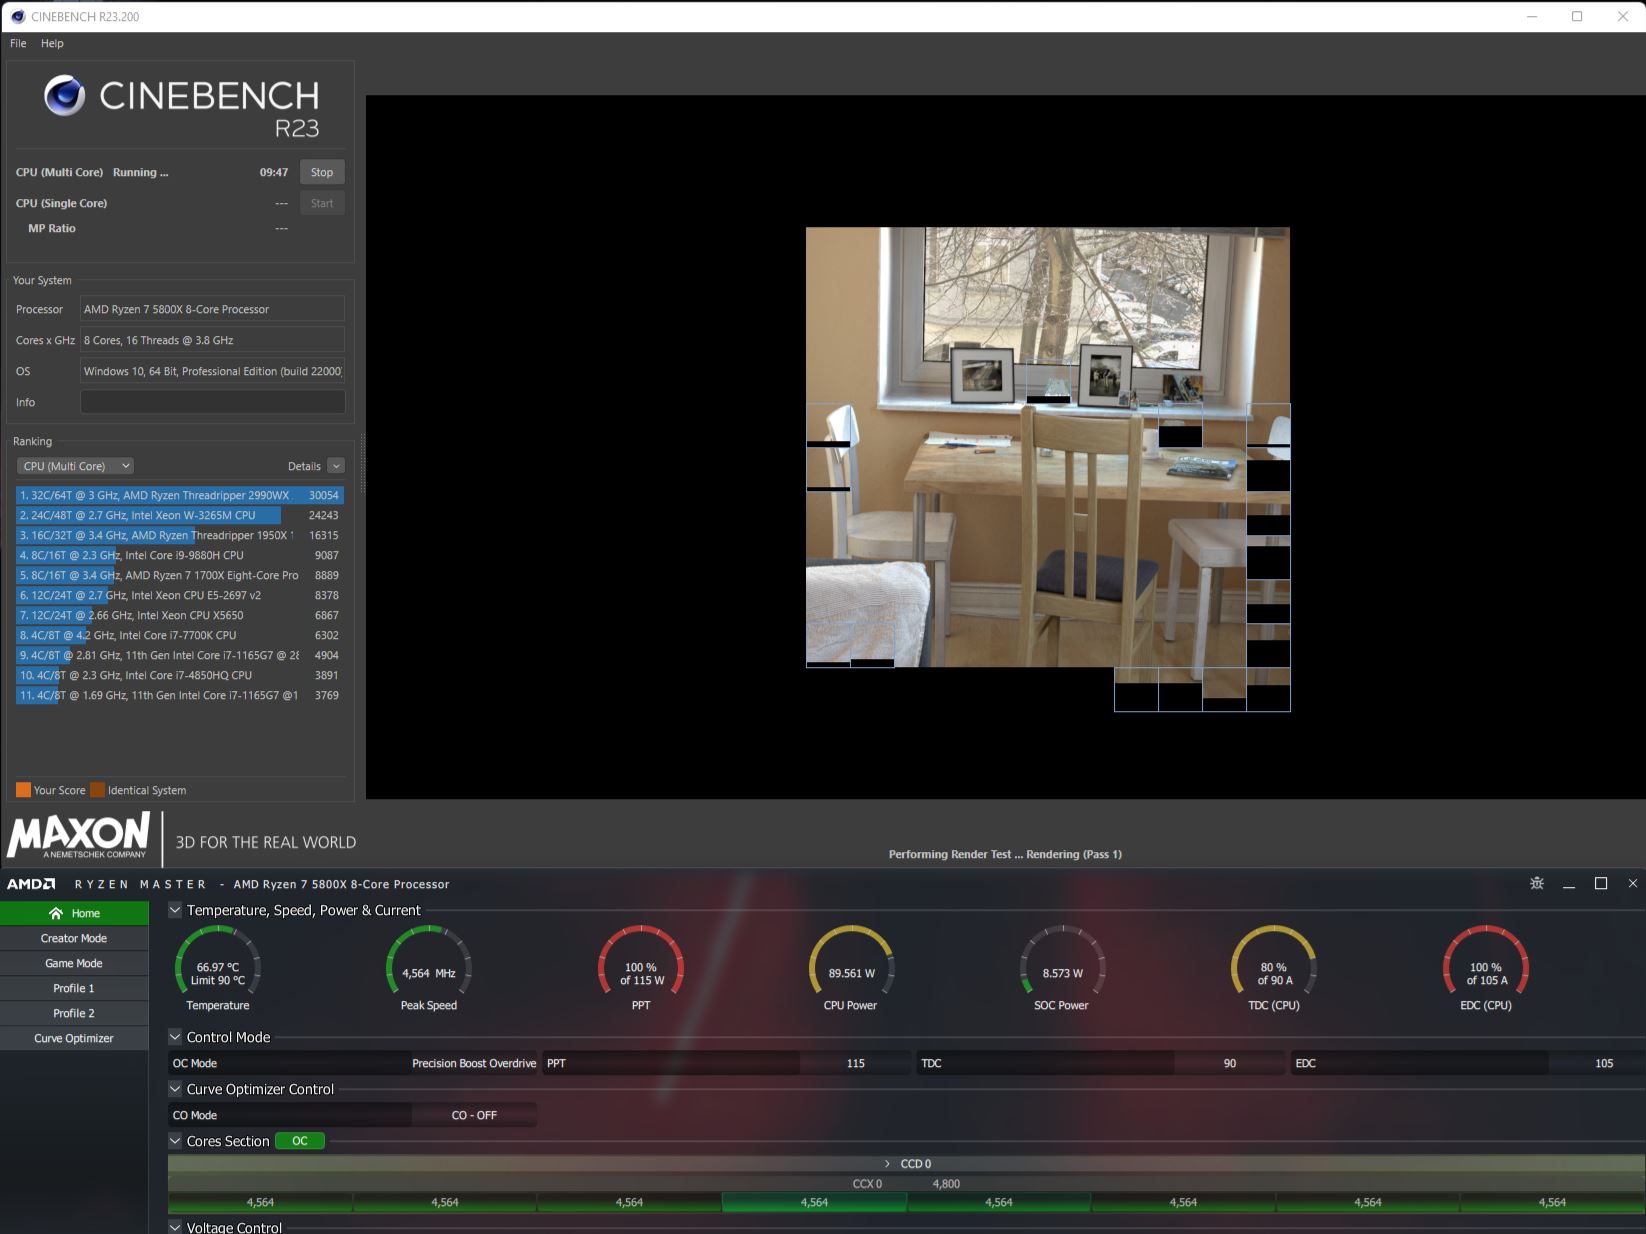This screenshot has width=1646, height=1234.
Task: Open the Details dropdown arrow
Action: point(336,466)
